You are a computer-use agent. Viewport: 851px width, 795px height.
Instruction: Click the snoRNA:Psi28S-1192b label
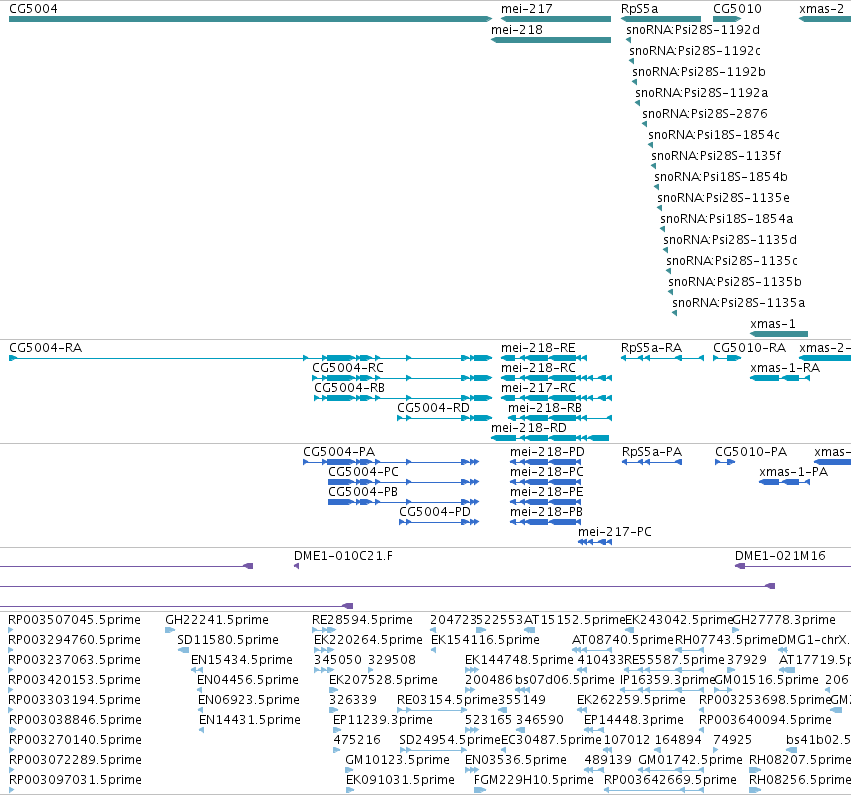click(x=698, y=72)
